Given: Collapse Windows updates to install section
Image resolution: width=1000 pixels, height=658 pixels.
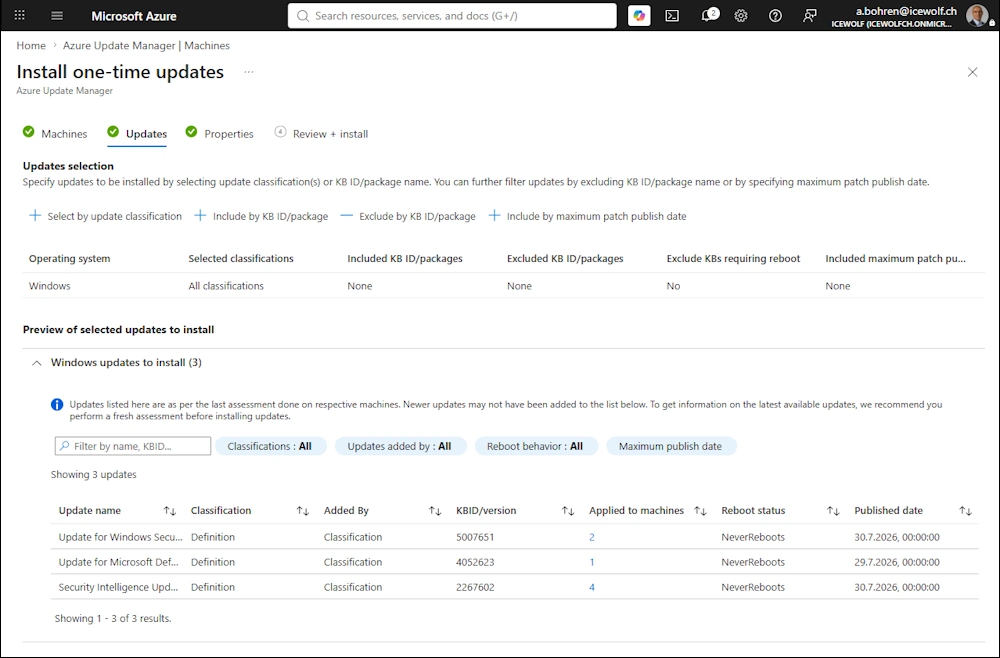Looking at the screenshot, I should click(37, 363).
